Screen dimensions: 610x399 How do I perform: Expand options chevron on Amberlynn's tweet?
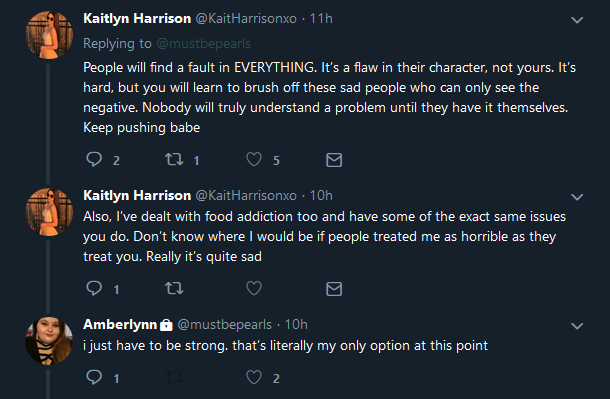pyautogui.click(x=577, y=326)
